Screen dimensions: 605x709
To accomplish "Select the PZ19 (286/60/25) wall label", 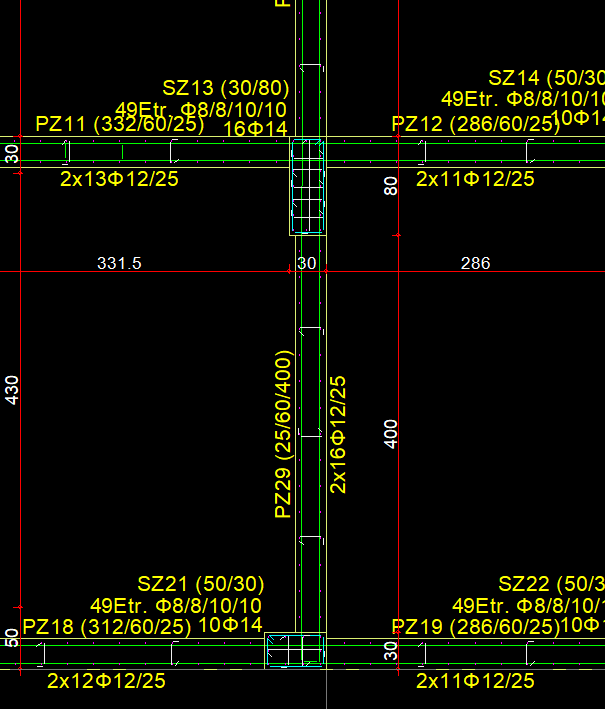I will click(x=475, y=627).
